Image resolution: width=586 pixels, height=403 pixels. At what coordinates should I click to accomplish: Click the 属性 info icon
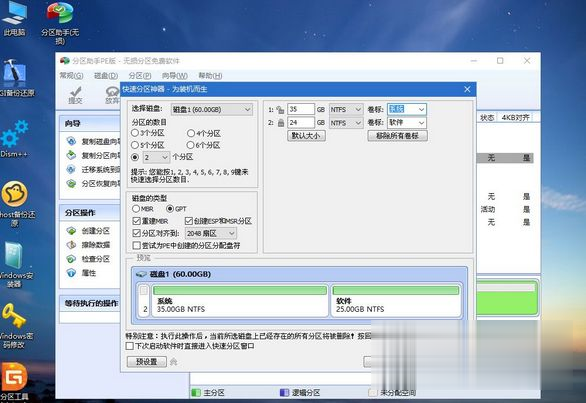[x=71, y=273]
